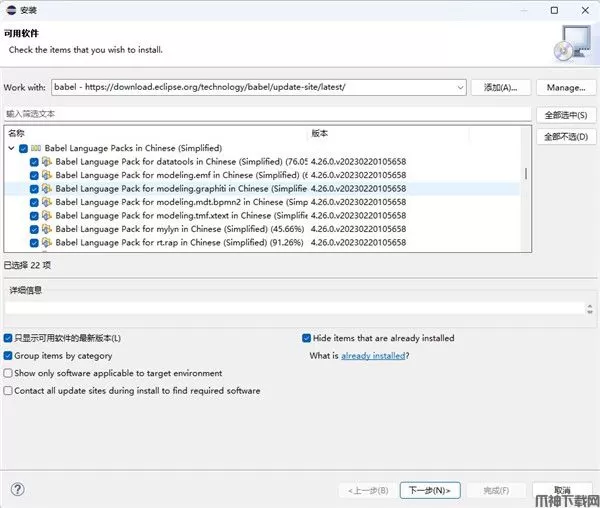Close the 安装 dialog window
This screenshot has width=600, height=508.
click(x=585, y=10)
